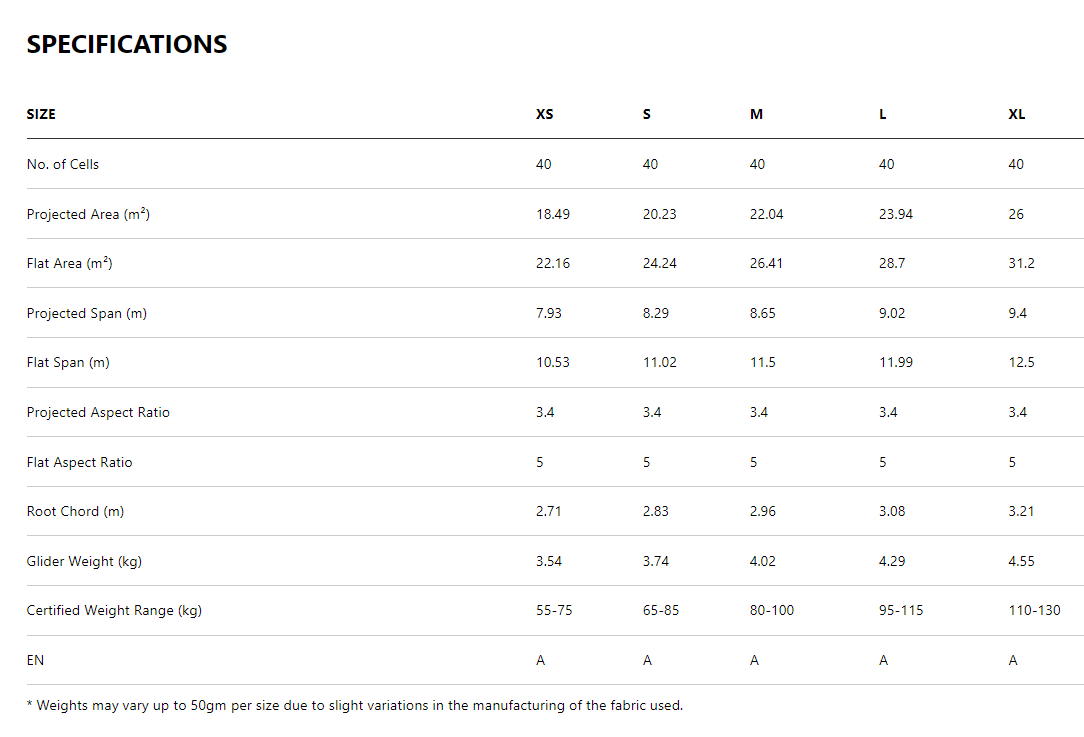This screenshot has width=1084, height=737.
Task: Select the Root Chord value 2.71
Action: [x=548, y=511]
